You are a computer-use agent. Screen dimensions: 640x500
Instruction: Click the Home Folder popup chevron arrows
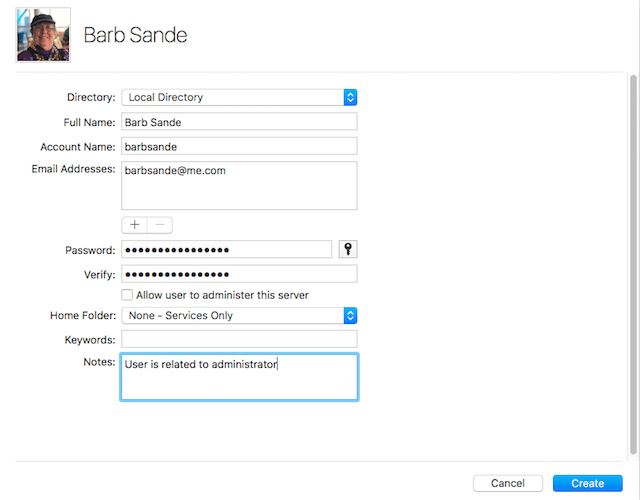350,316
